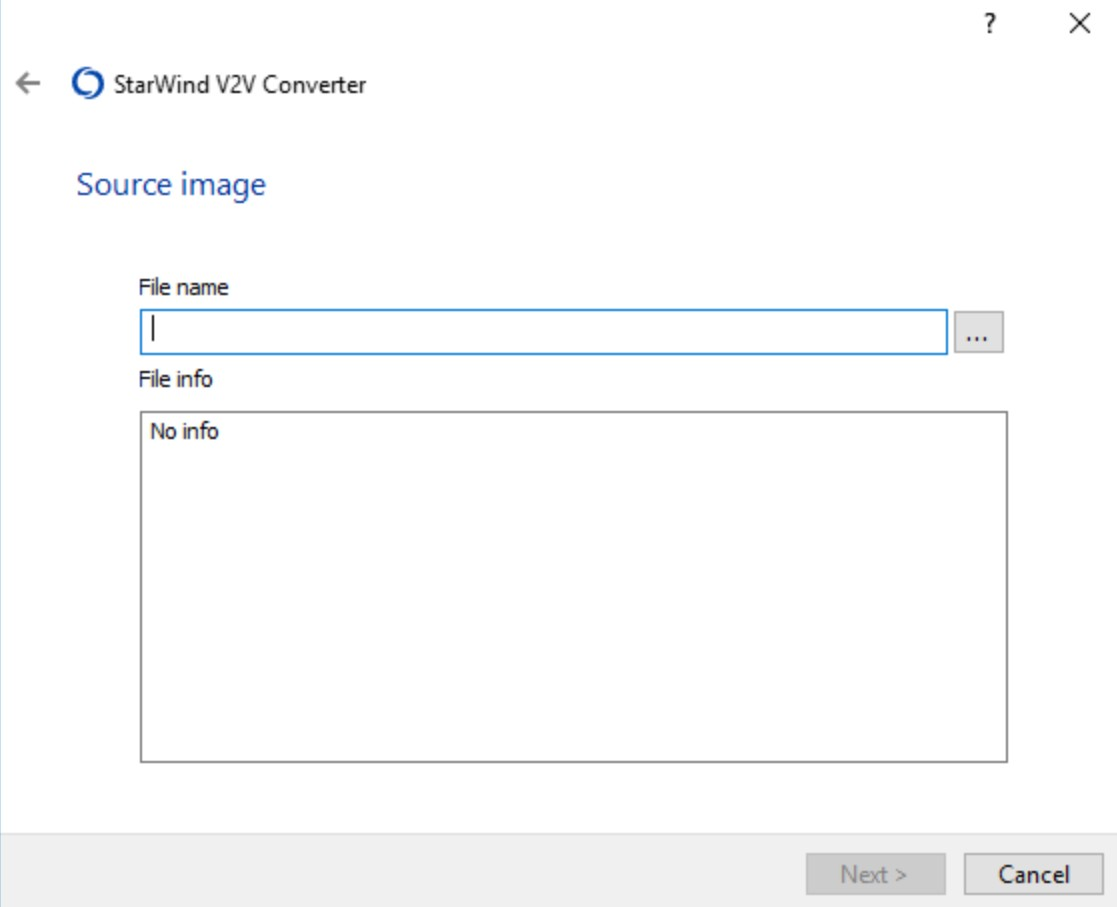Click the 'StarWind V2V Converter' title text
The image size is (1117, 907).
pyautogui.click(x=240, y=85)
